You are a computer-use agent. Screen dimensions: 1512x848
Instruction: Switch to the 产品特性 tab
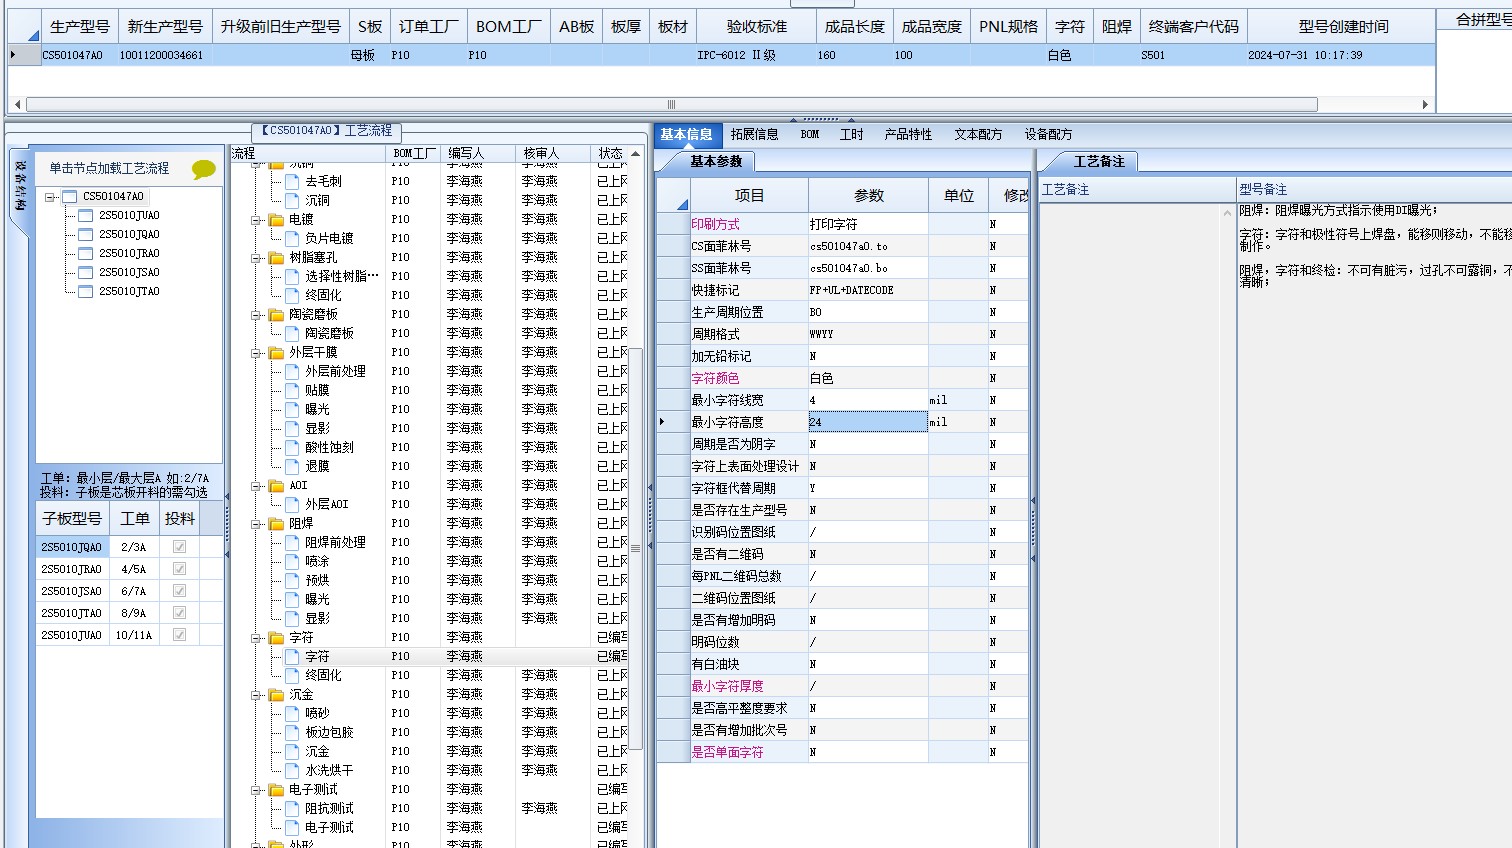(x=908, y=135)
